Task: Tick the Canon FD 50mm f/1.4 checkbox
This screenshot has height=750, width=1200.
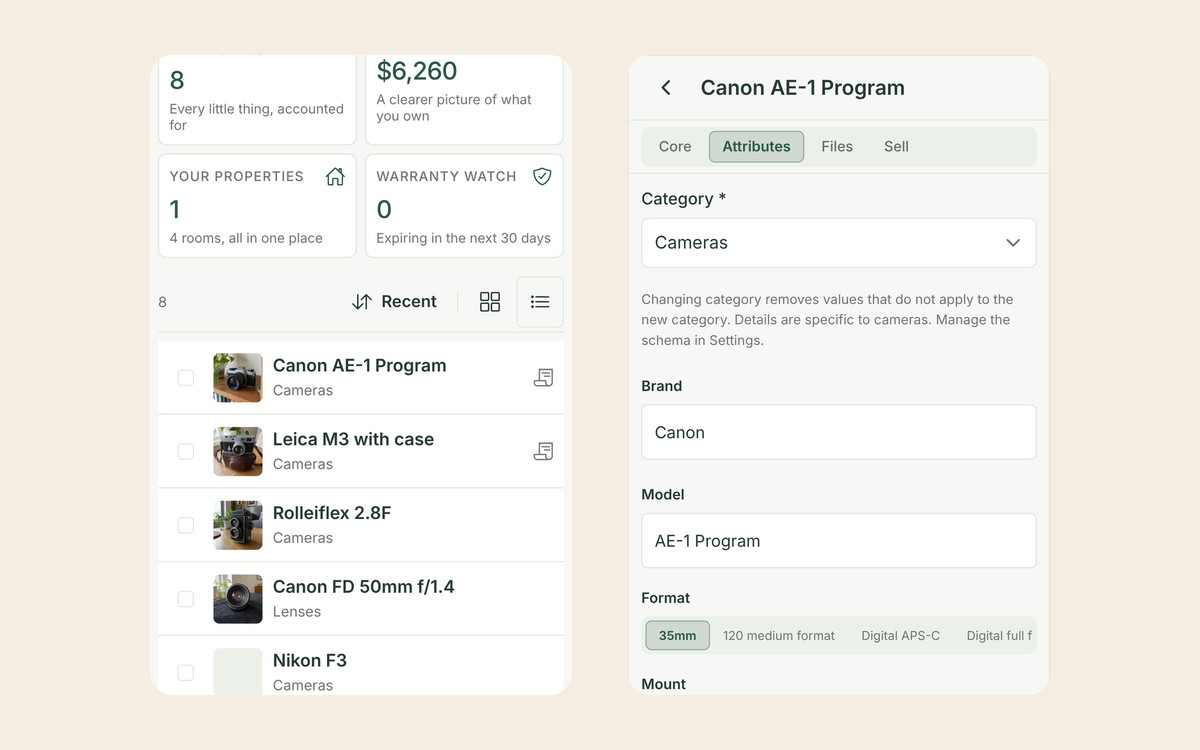Action: coord(185,599)
